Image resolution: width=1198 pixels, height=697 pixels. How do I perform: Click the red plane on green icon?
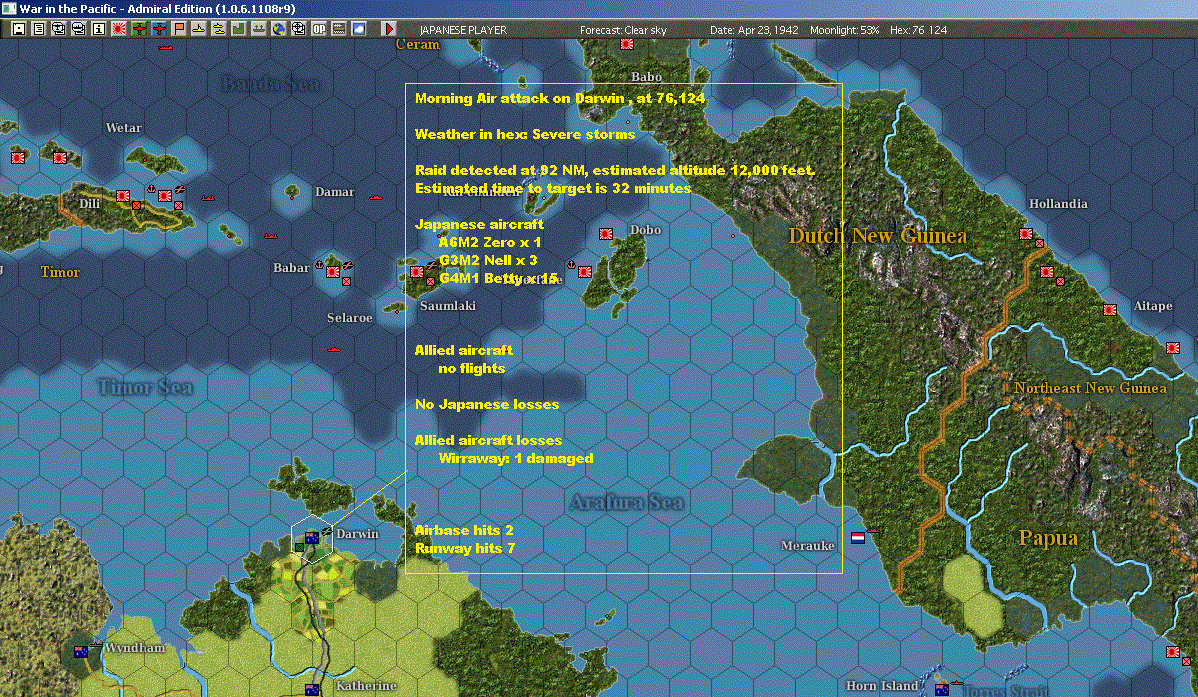tap(139, 29)
